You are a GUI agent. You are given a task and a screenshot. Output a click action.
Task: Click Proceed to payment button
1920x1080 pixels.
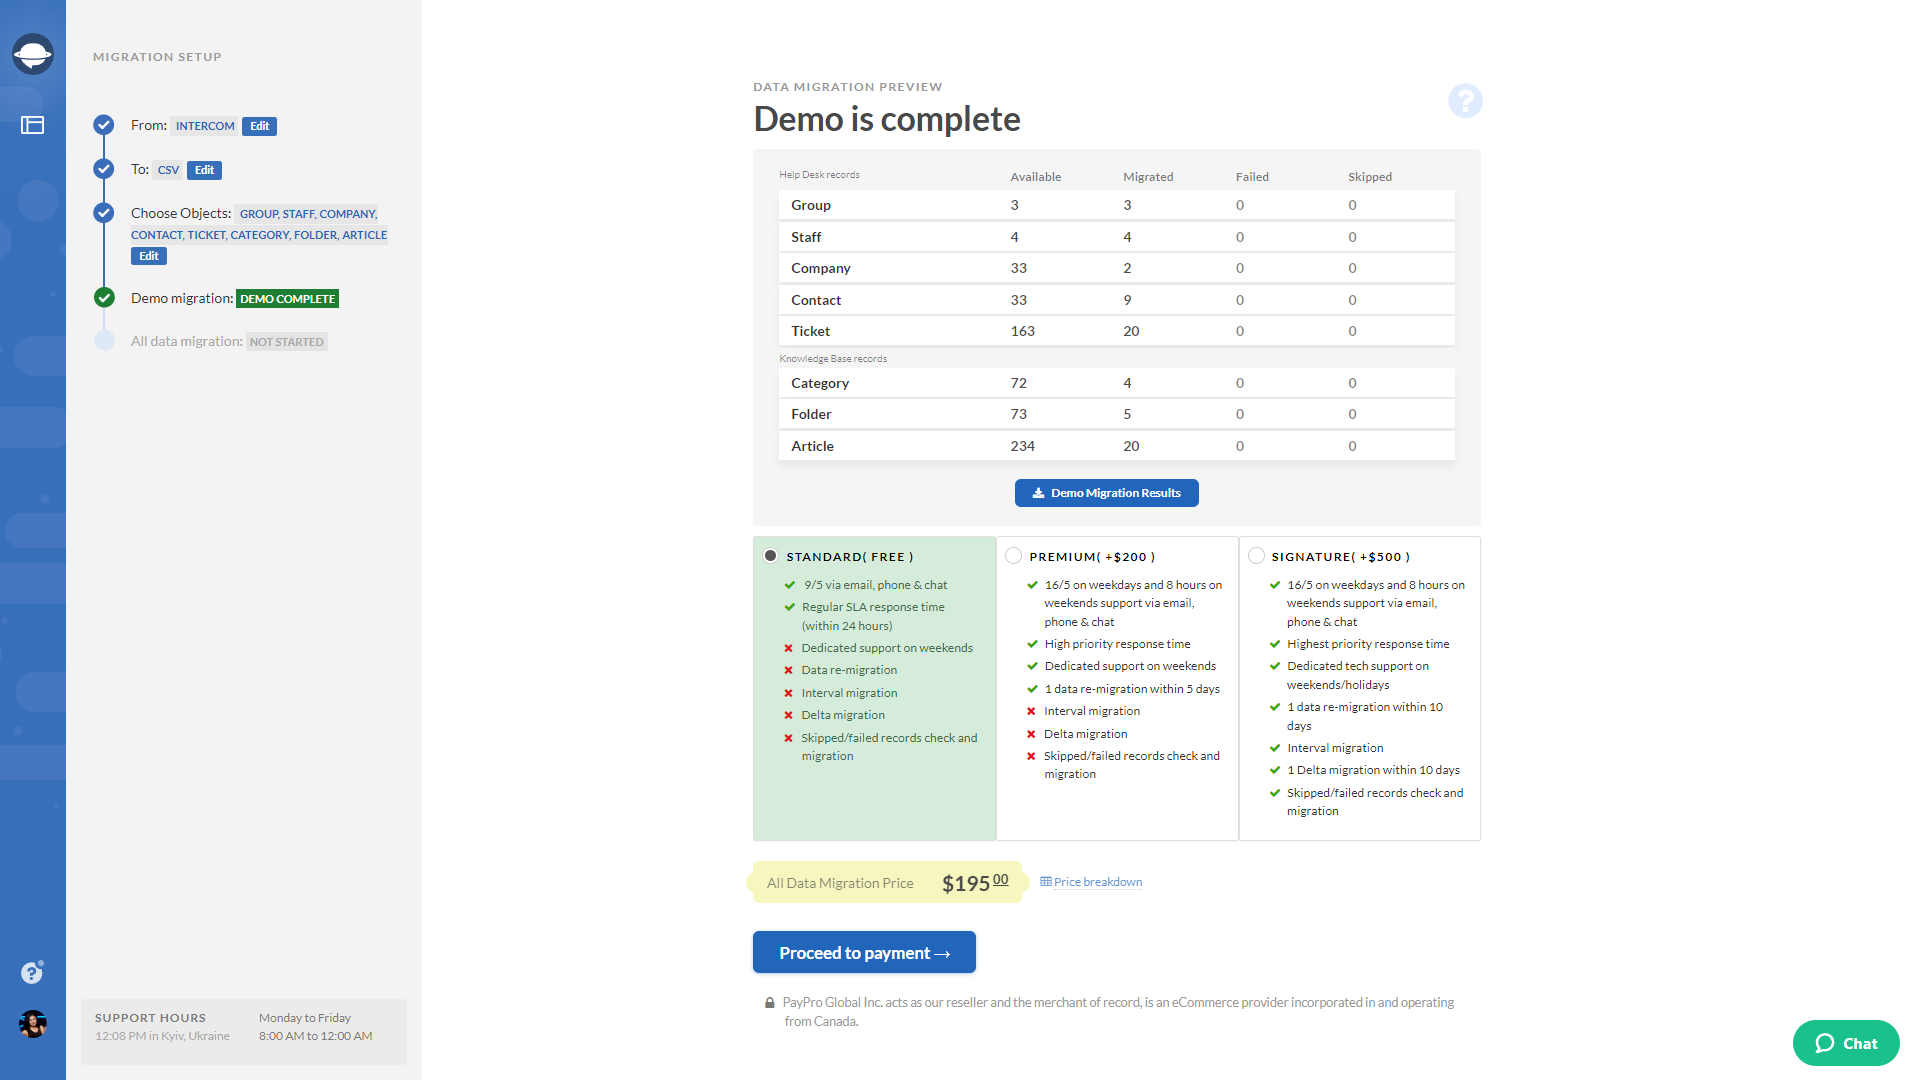tap(864, 952)
